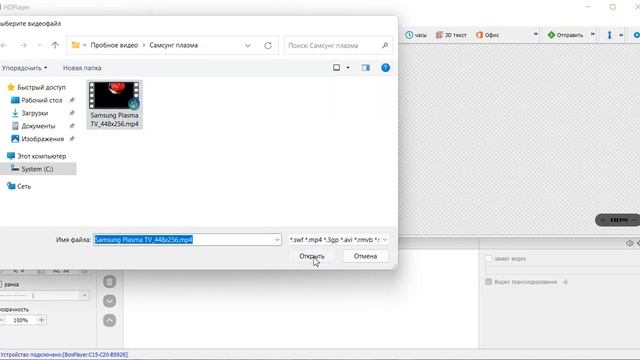Open Документы in navigation pane
Image resolution: width=640 pixels, height=360 pixels.
point(38,126)
